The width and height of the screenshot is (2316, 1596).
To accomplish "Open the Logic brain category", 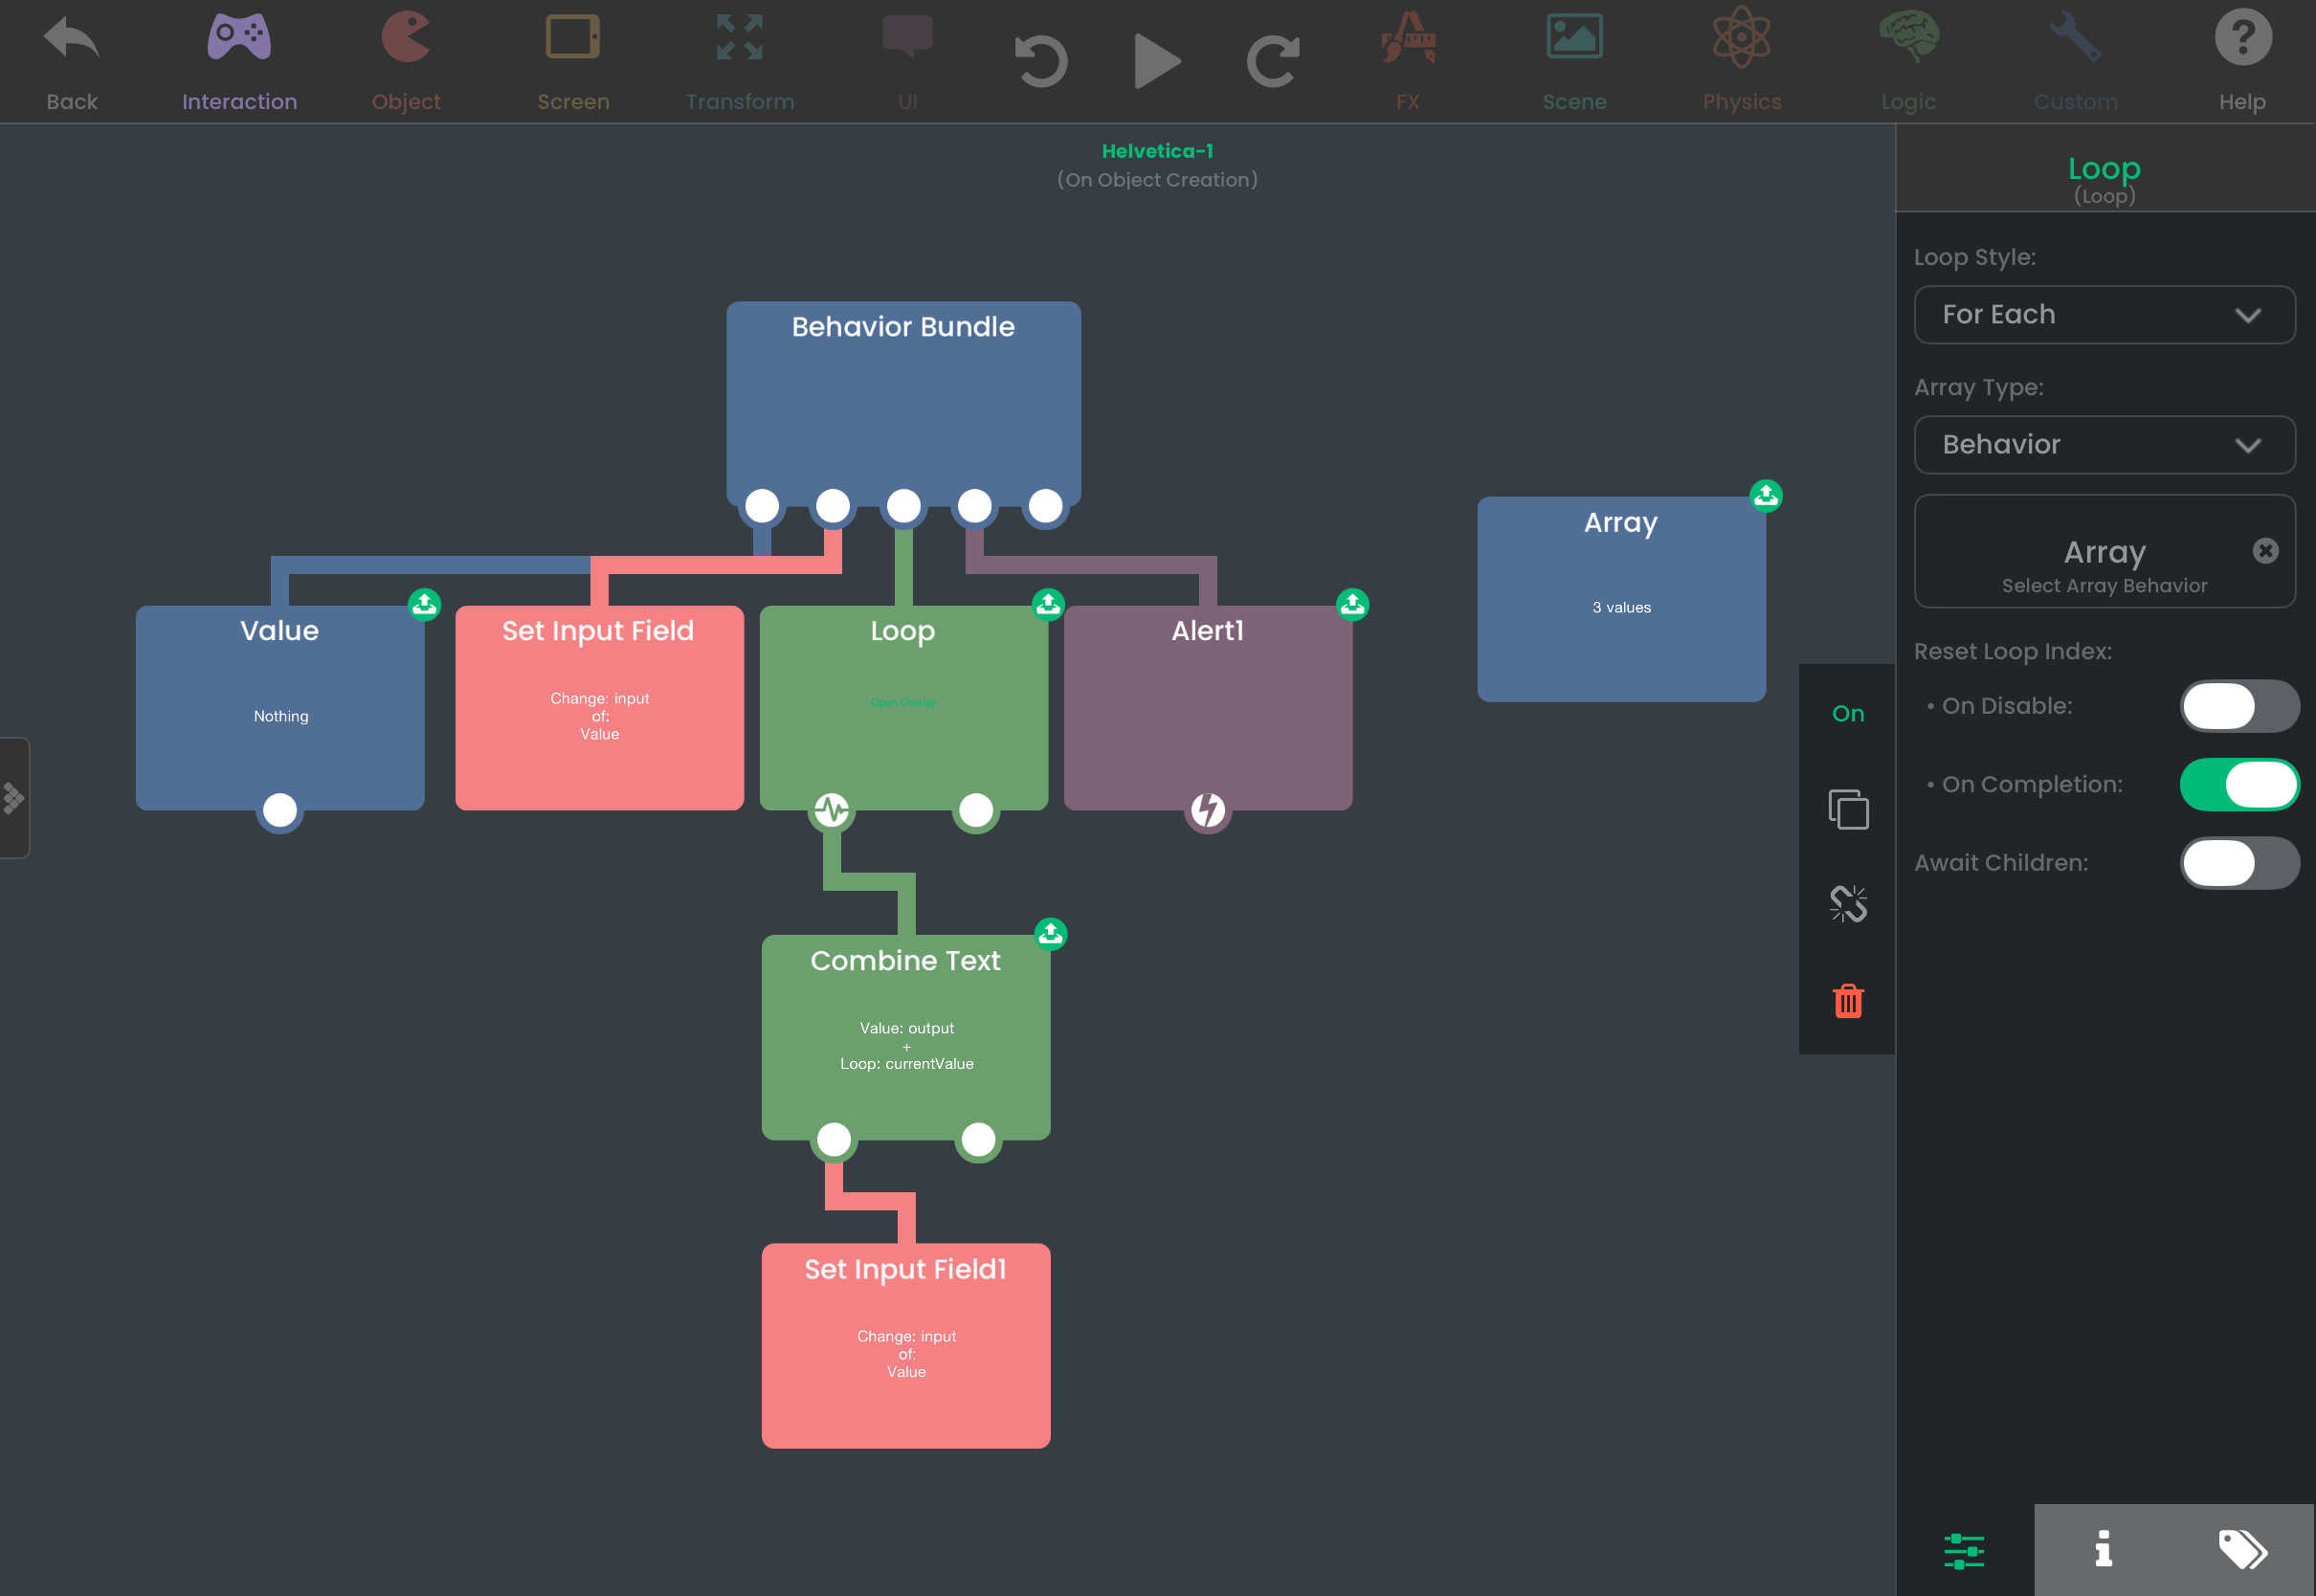I will click(1908, 62).
